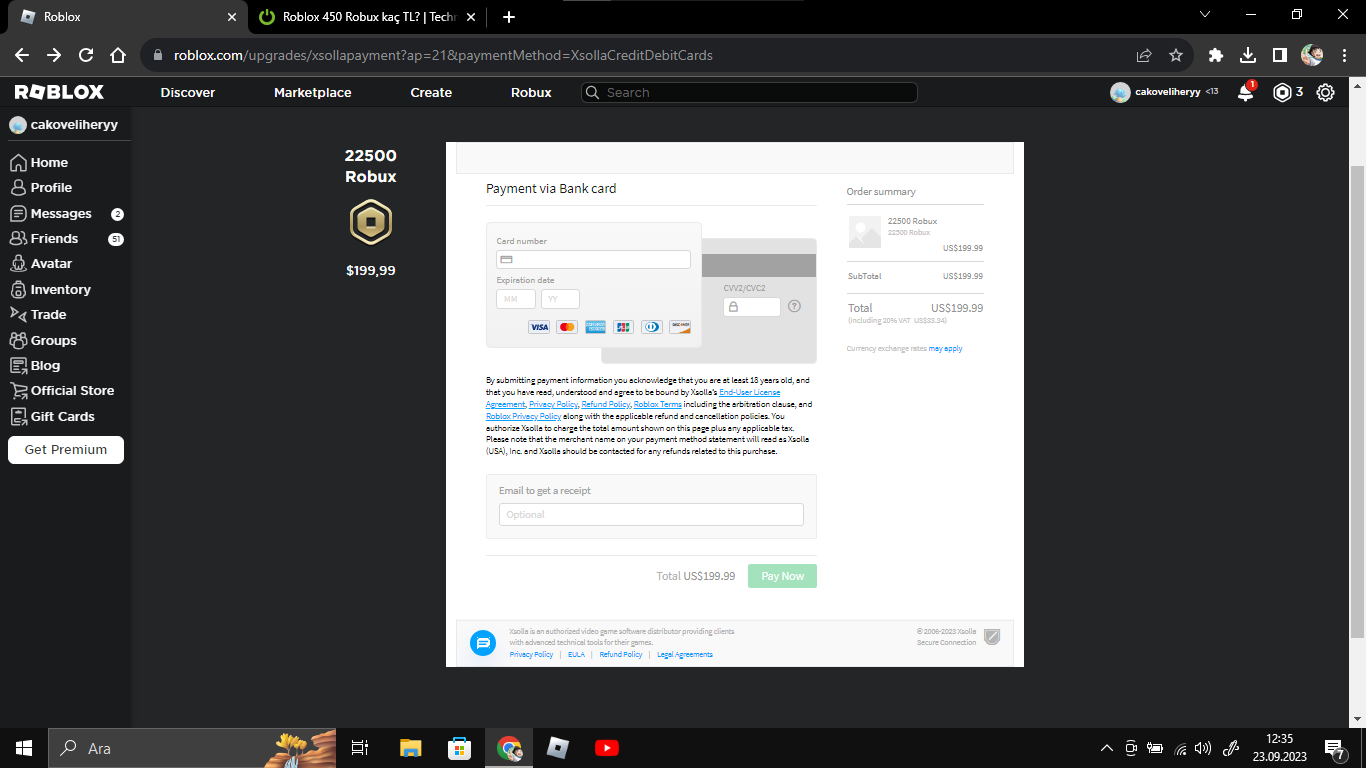Screen dimensions: 1366x768
Task: Share this page from the address bar
Action: pos(1144,55)
